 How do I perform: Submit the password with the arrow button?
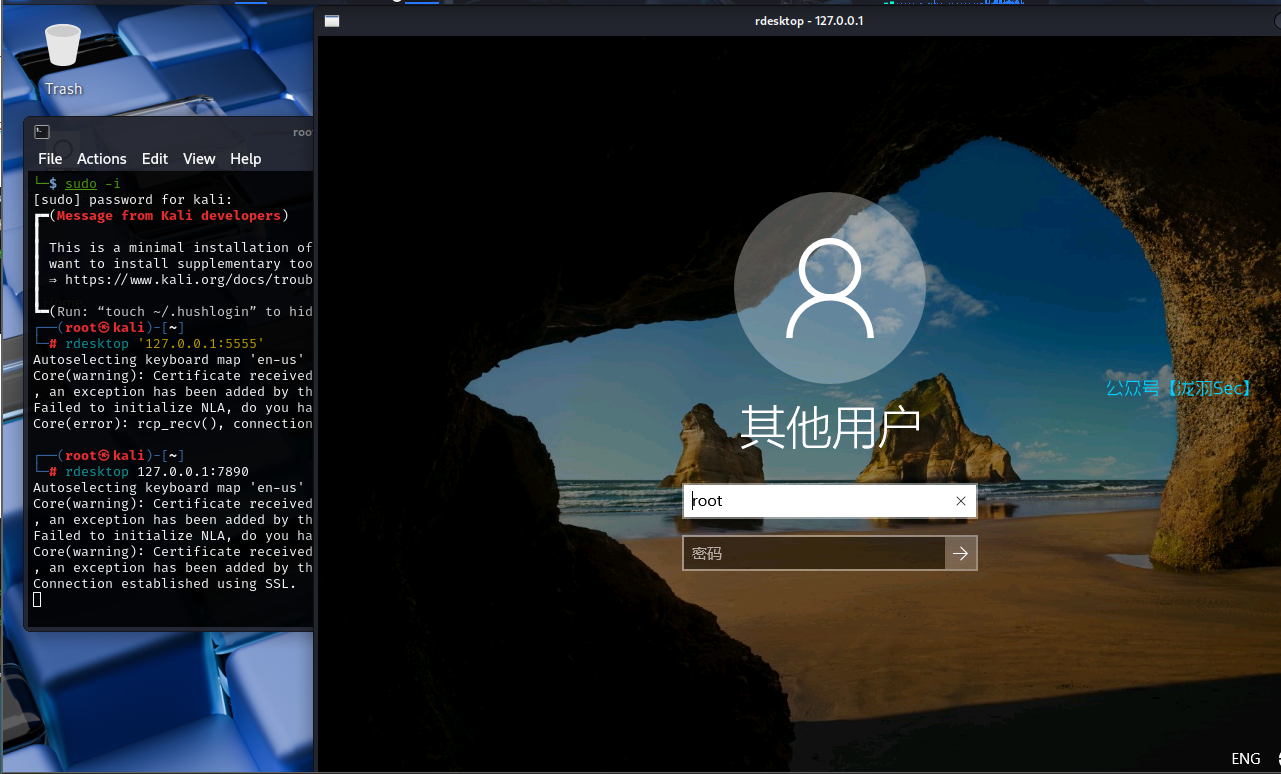click(961, 553)
